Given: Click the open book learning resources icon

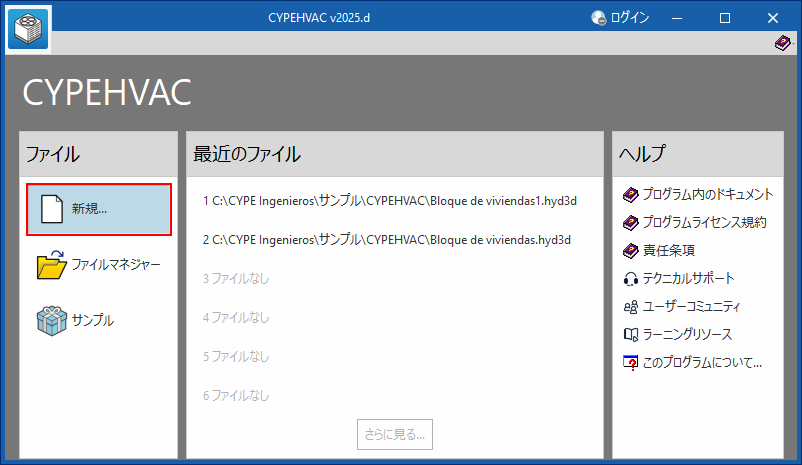Looking at the screenshot, I should click(631, 335).
